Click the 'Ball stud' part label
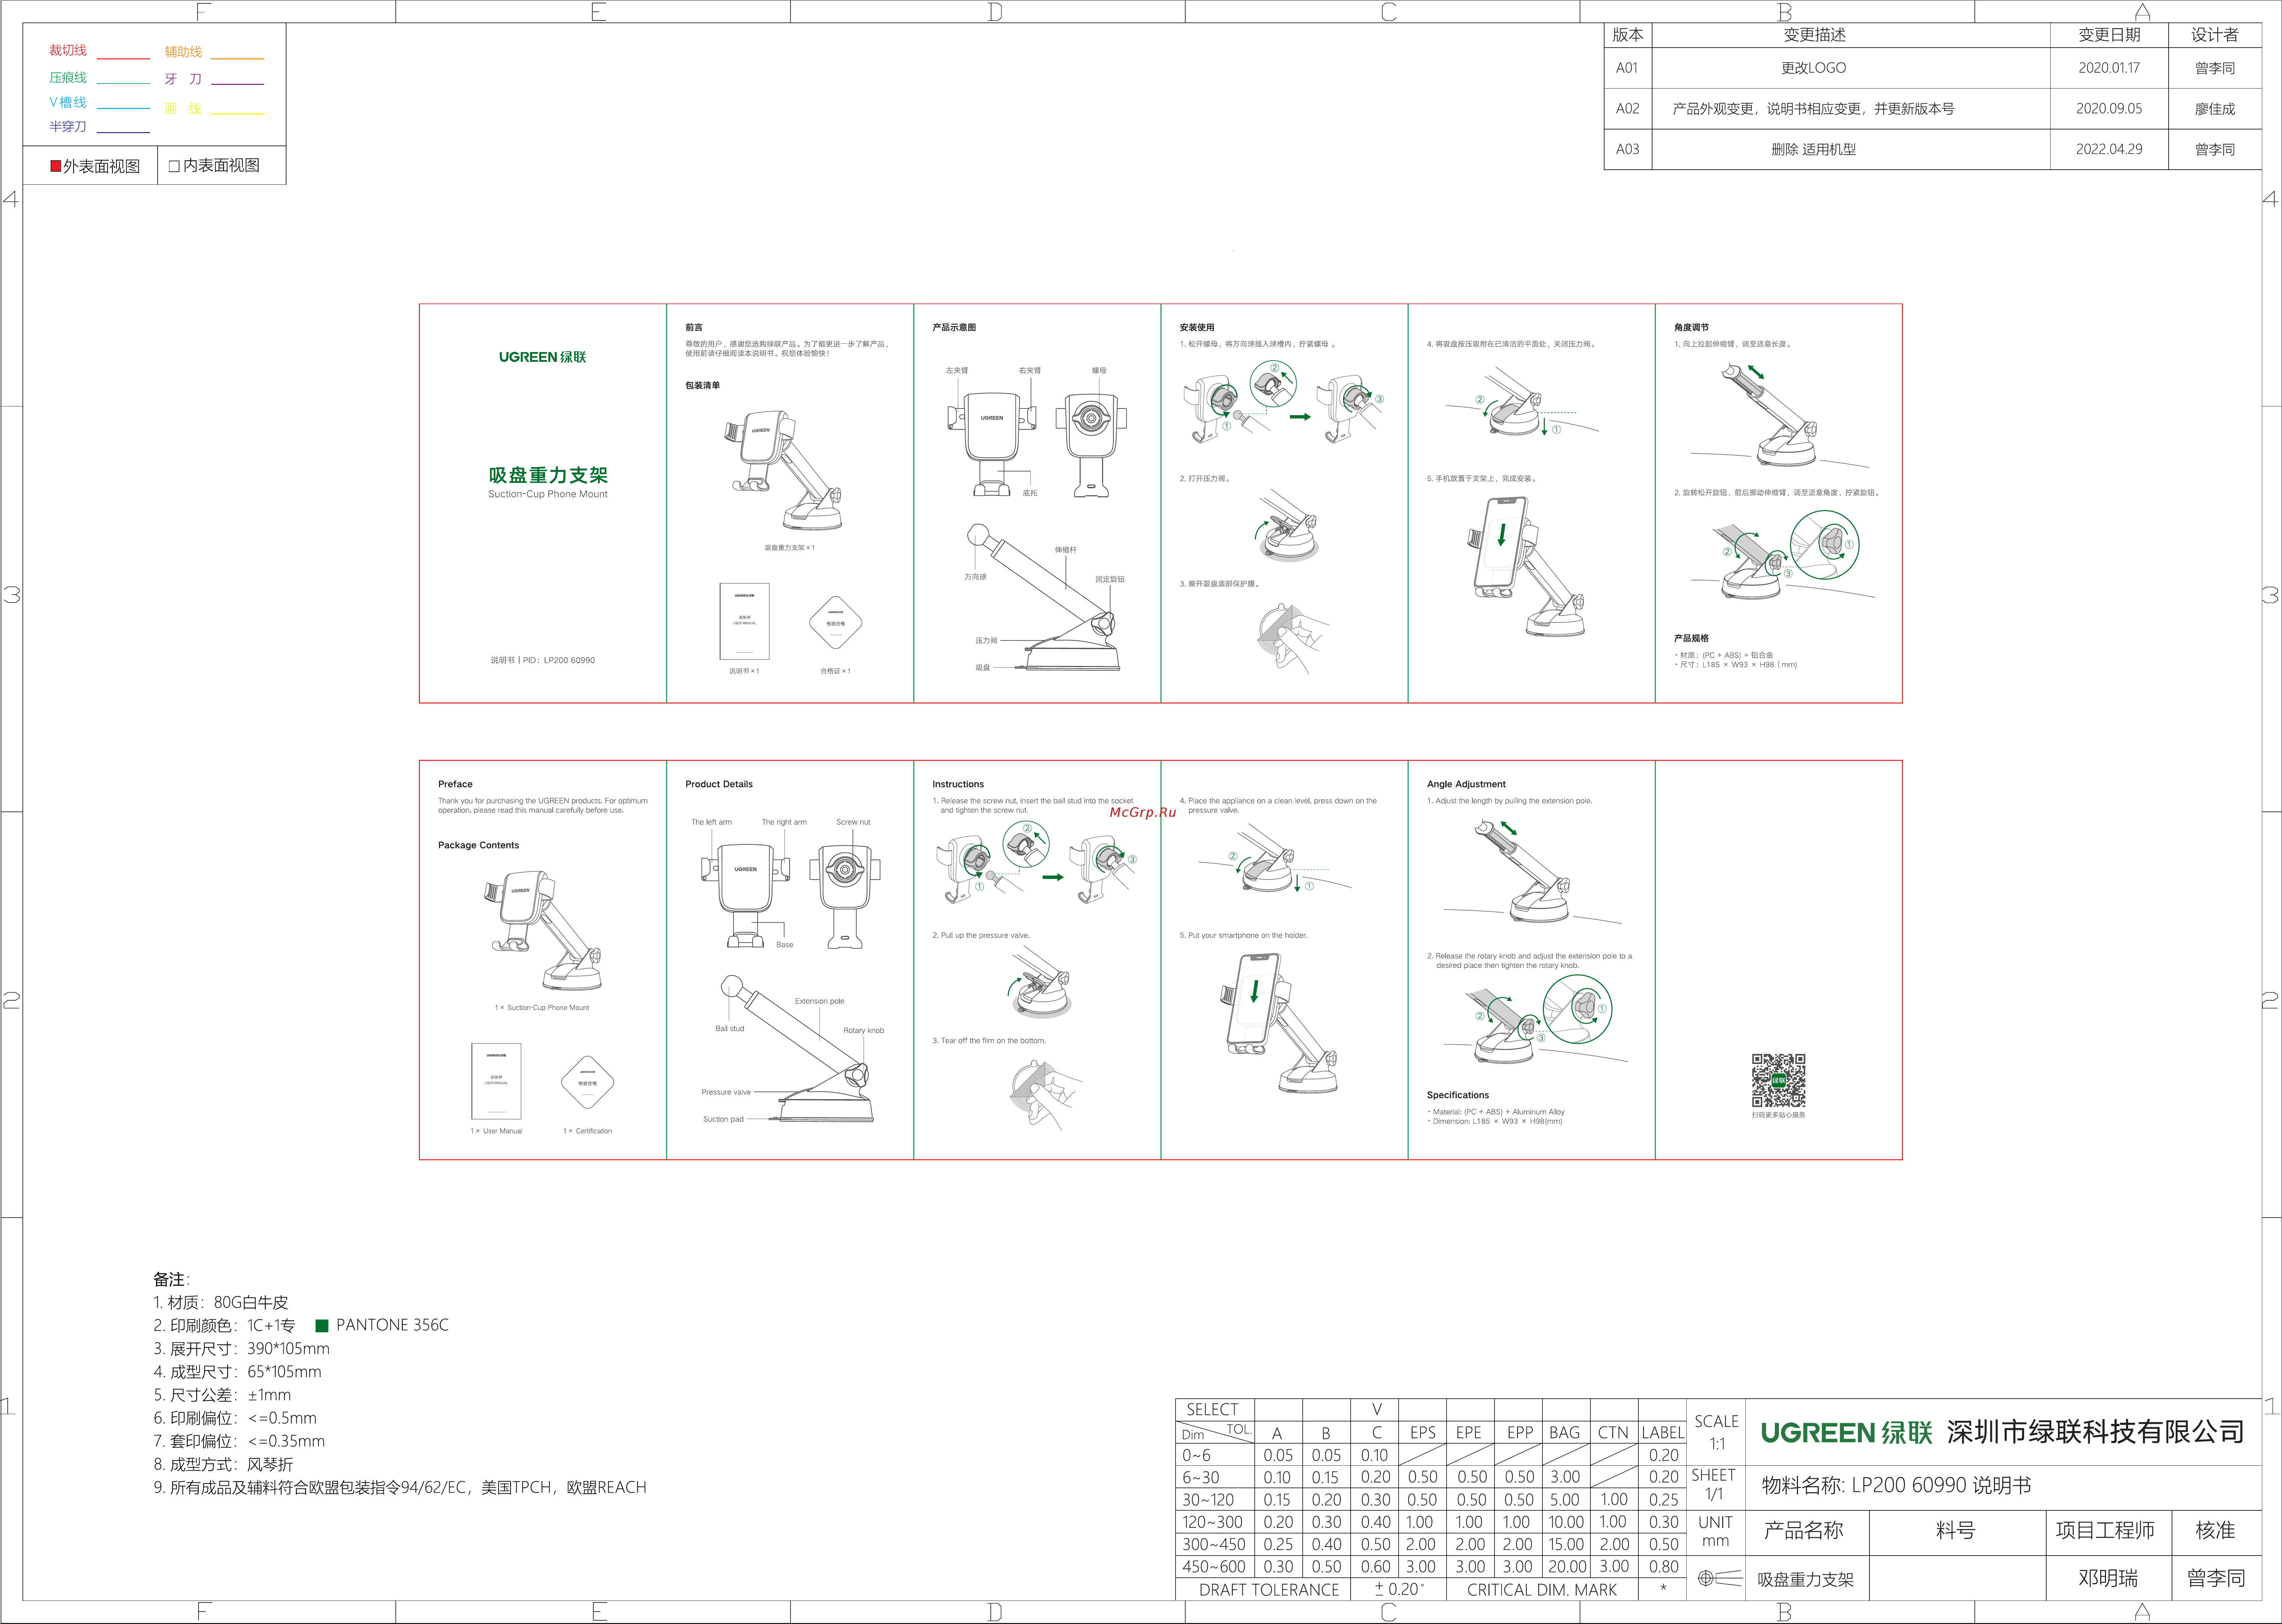 point(730,1028)
